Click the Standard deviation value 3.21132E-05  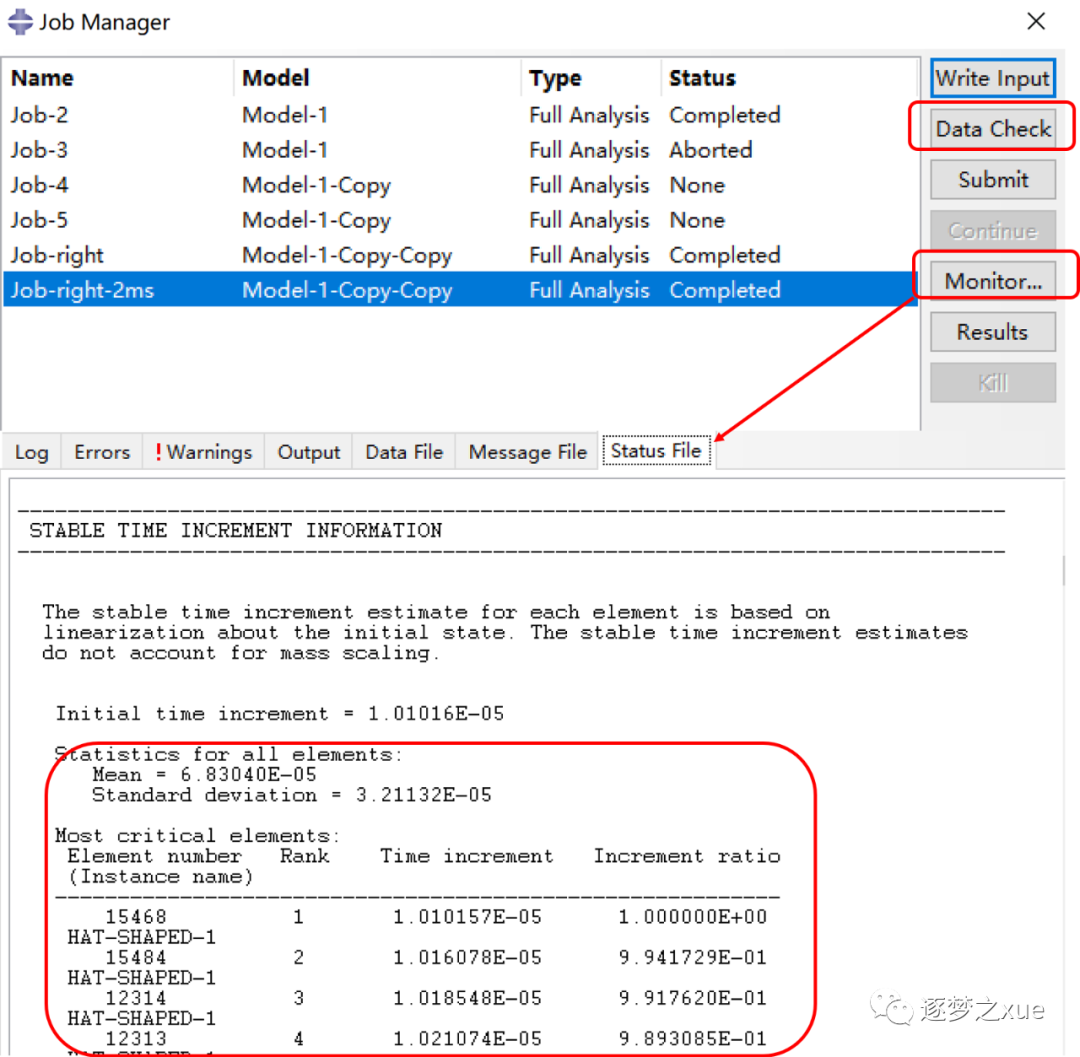(424, 795)
